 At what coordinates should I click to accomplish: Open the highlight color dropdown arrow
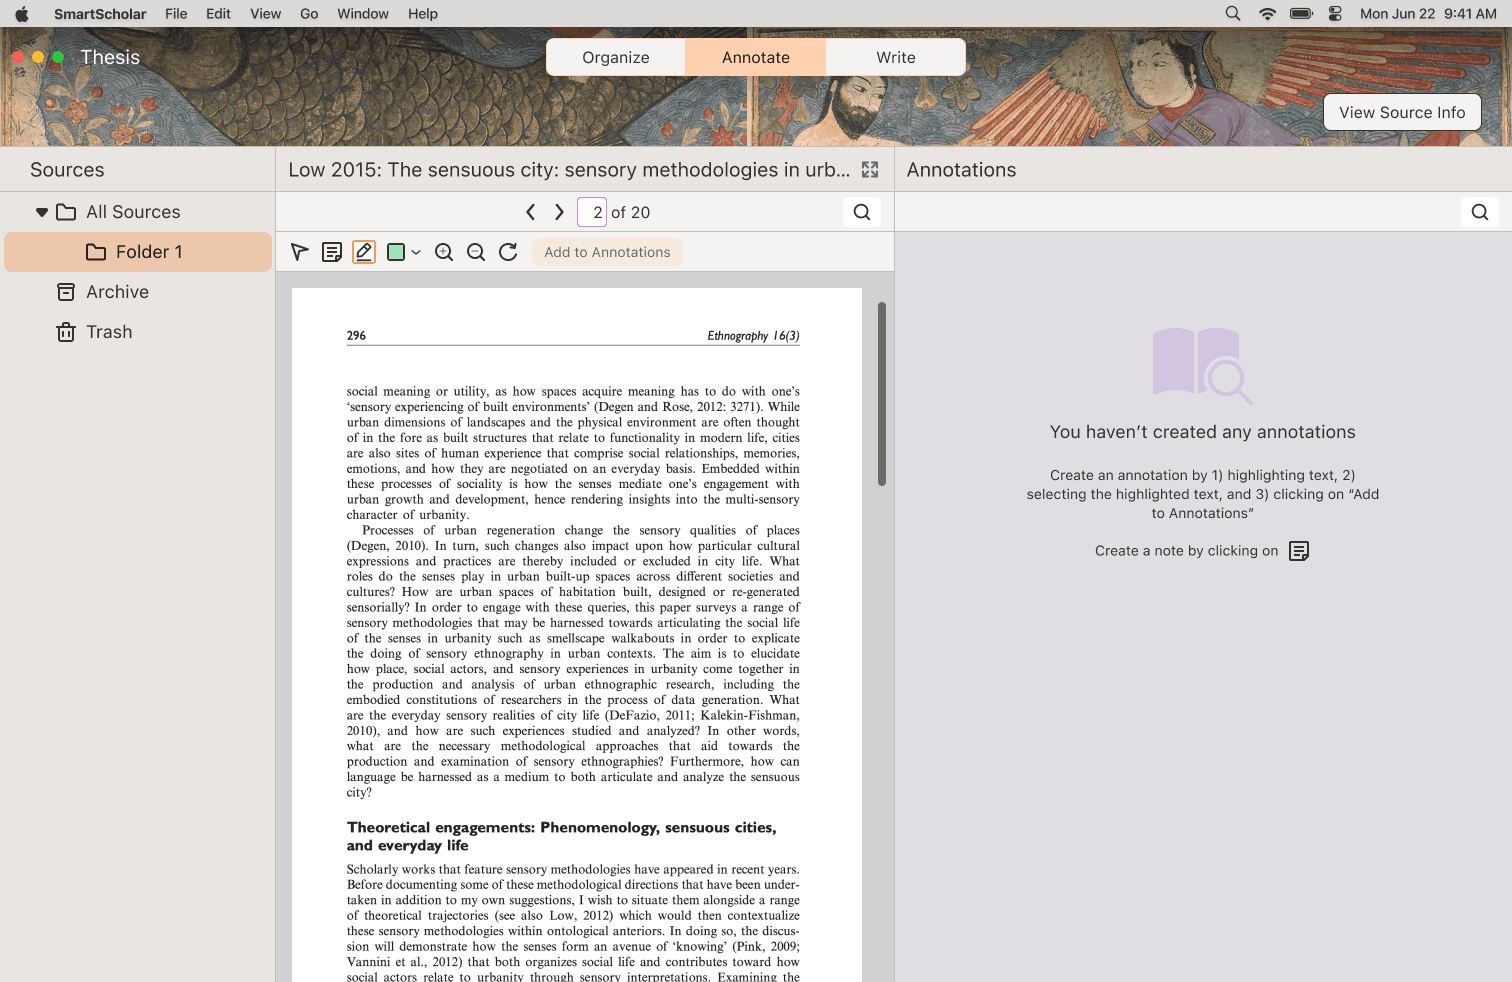416,252
